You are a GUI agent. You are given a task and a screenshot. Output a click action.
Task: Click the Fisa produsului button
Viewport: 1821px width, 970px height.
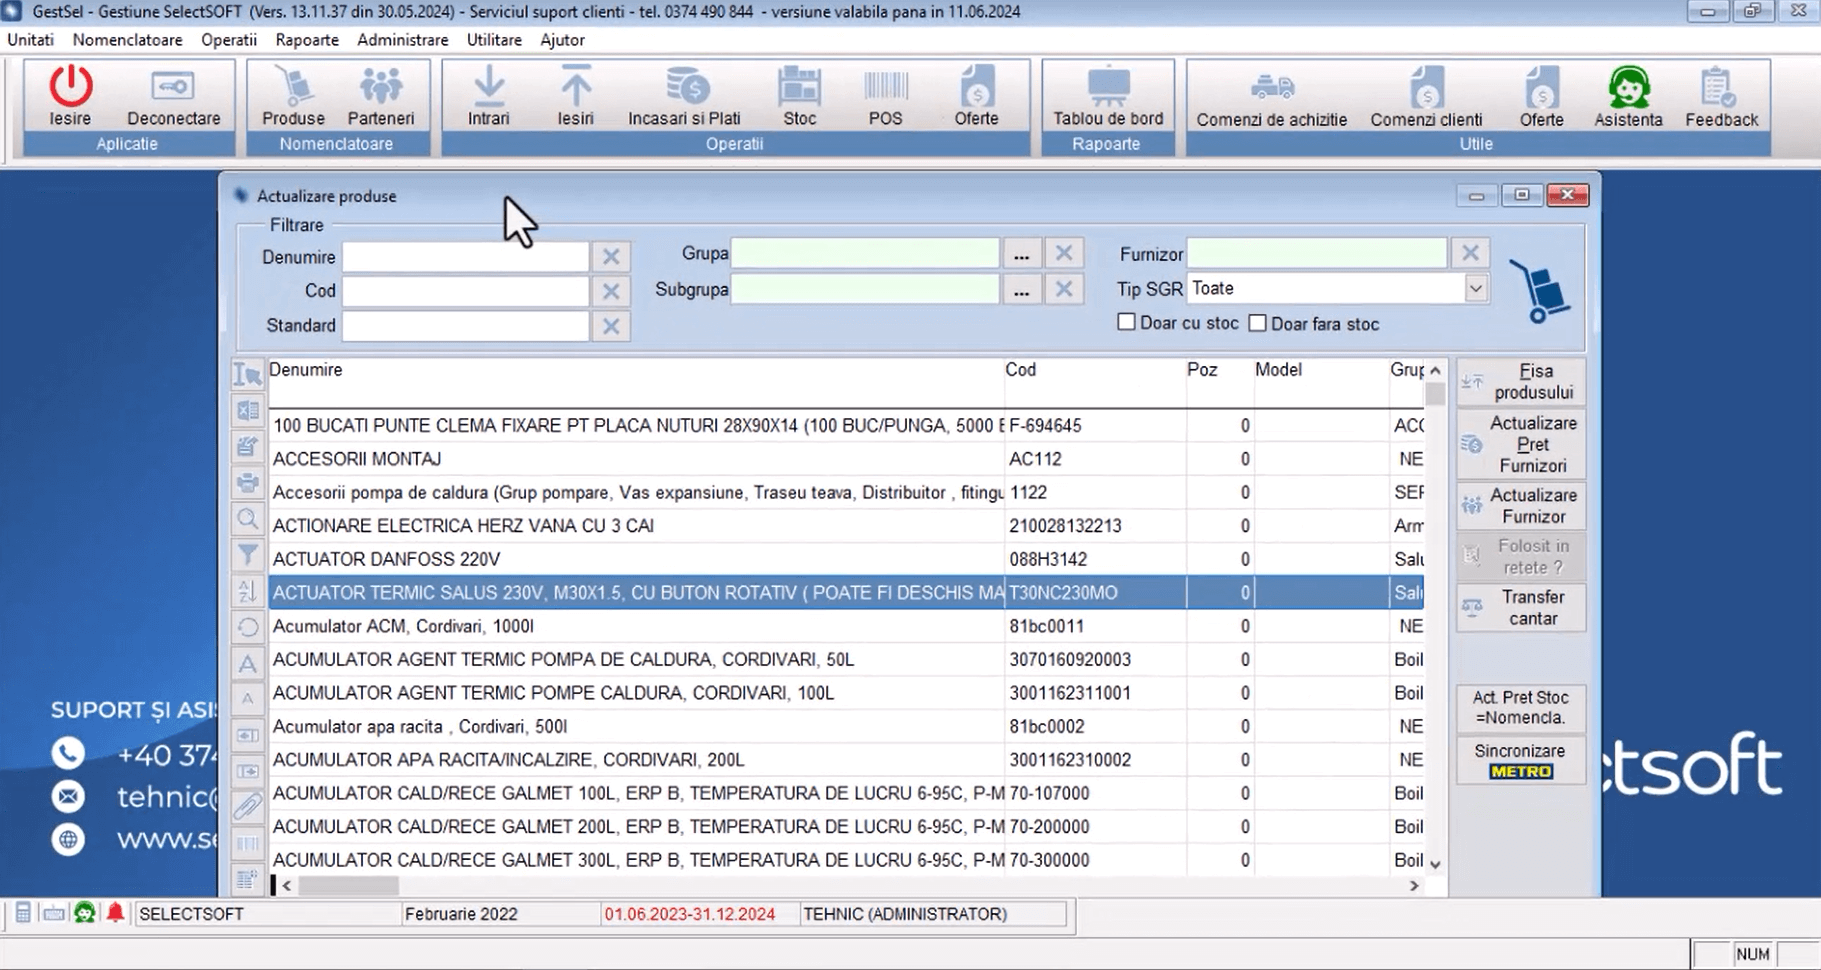(x=1521, y=382)
